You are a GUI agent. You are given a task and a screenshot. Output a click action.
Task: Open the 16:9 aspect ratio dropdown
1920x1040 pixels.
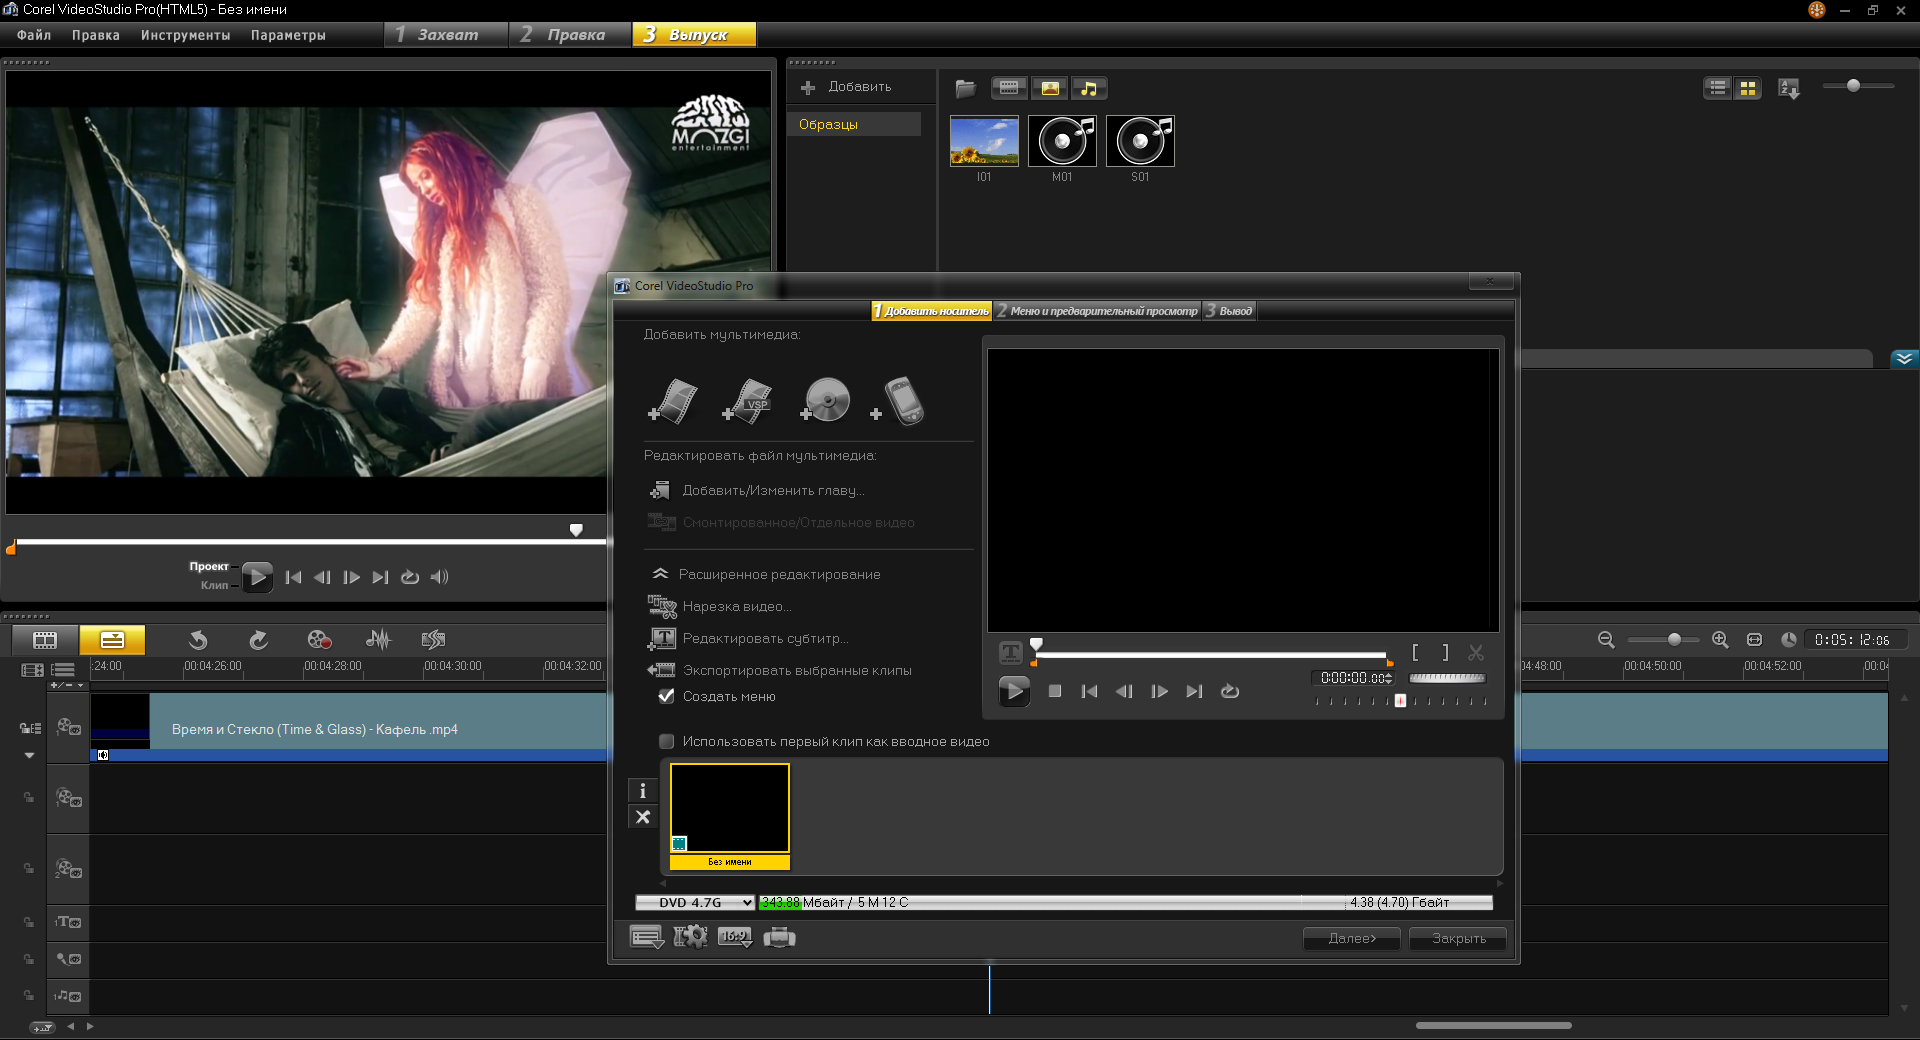pyautogui.click(x=735, y=937)
